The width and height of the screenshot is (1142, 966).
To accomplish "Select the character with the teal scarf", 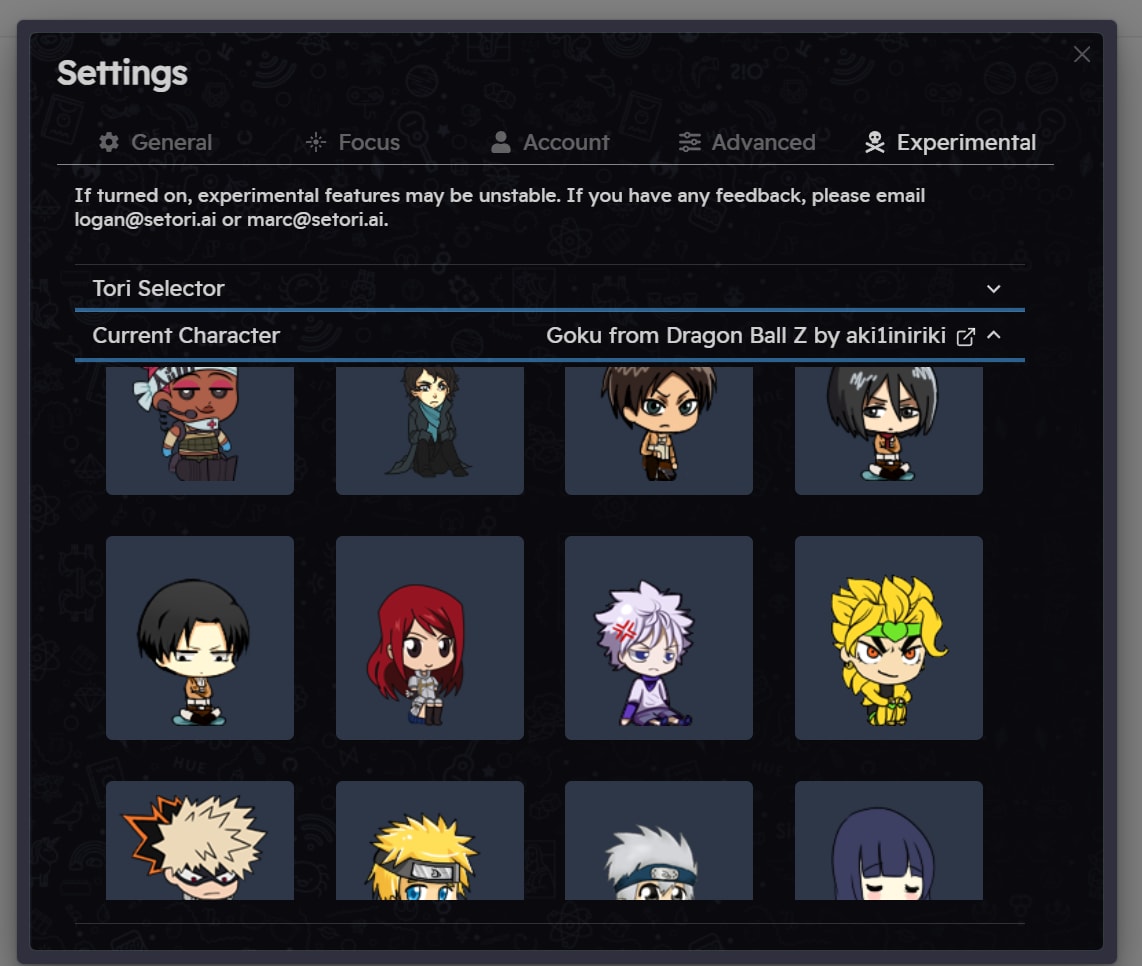I will click(430, 431).
